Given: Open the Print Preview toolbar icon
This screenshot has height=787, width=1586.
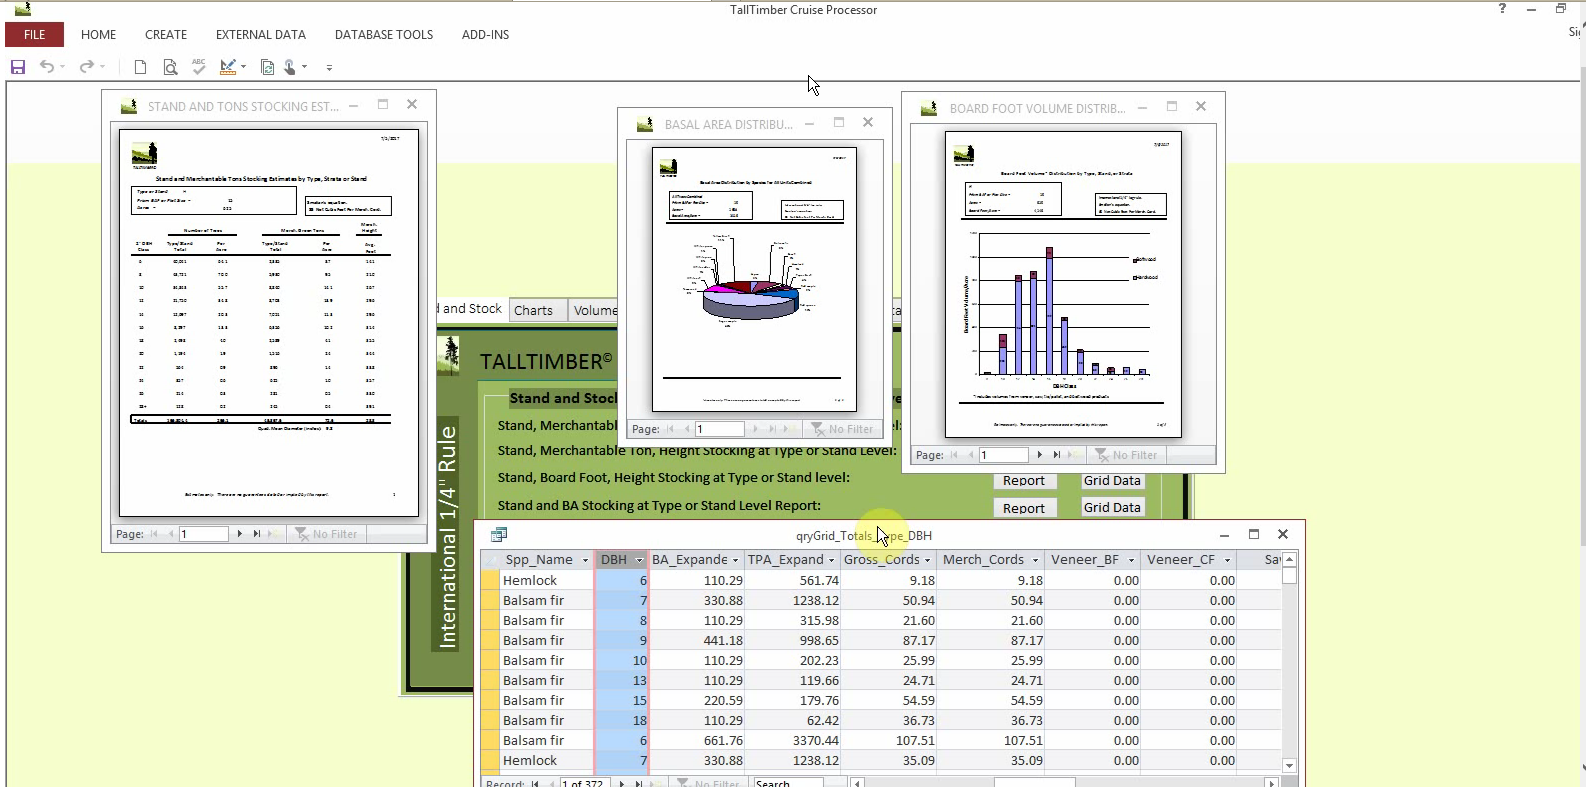Looking at the screenshot, I should tap(170, 67).
